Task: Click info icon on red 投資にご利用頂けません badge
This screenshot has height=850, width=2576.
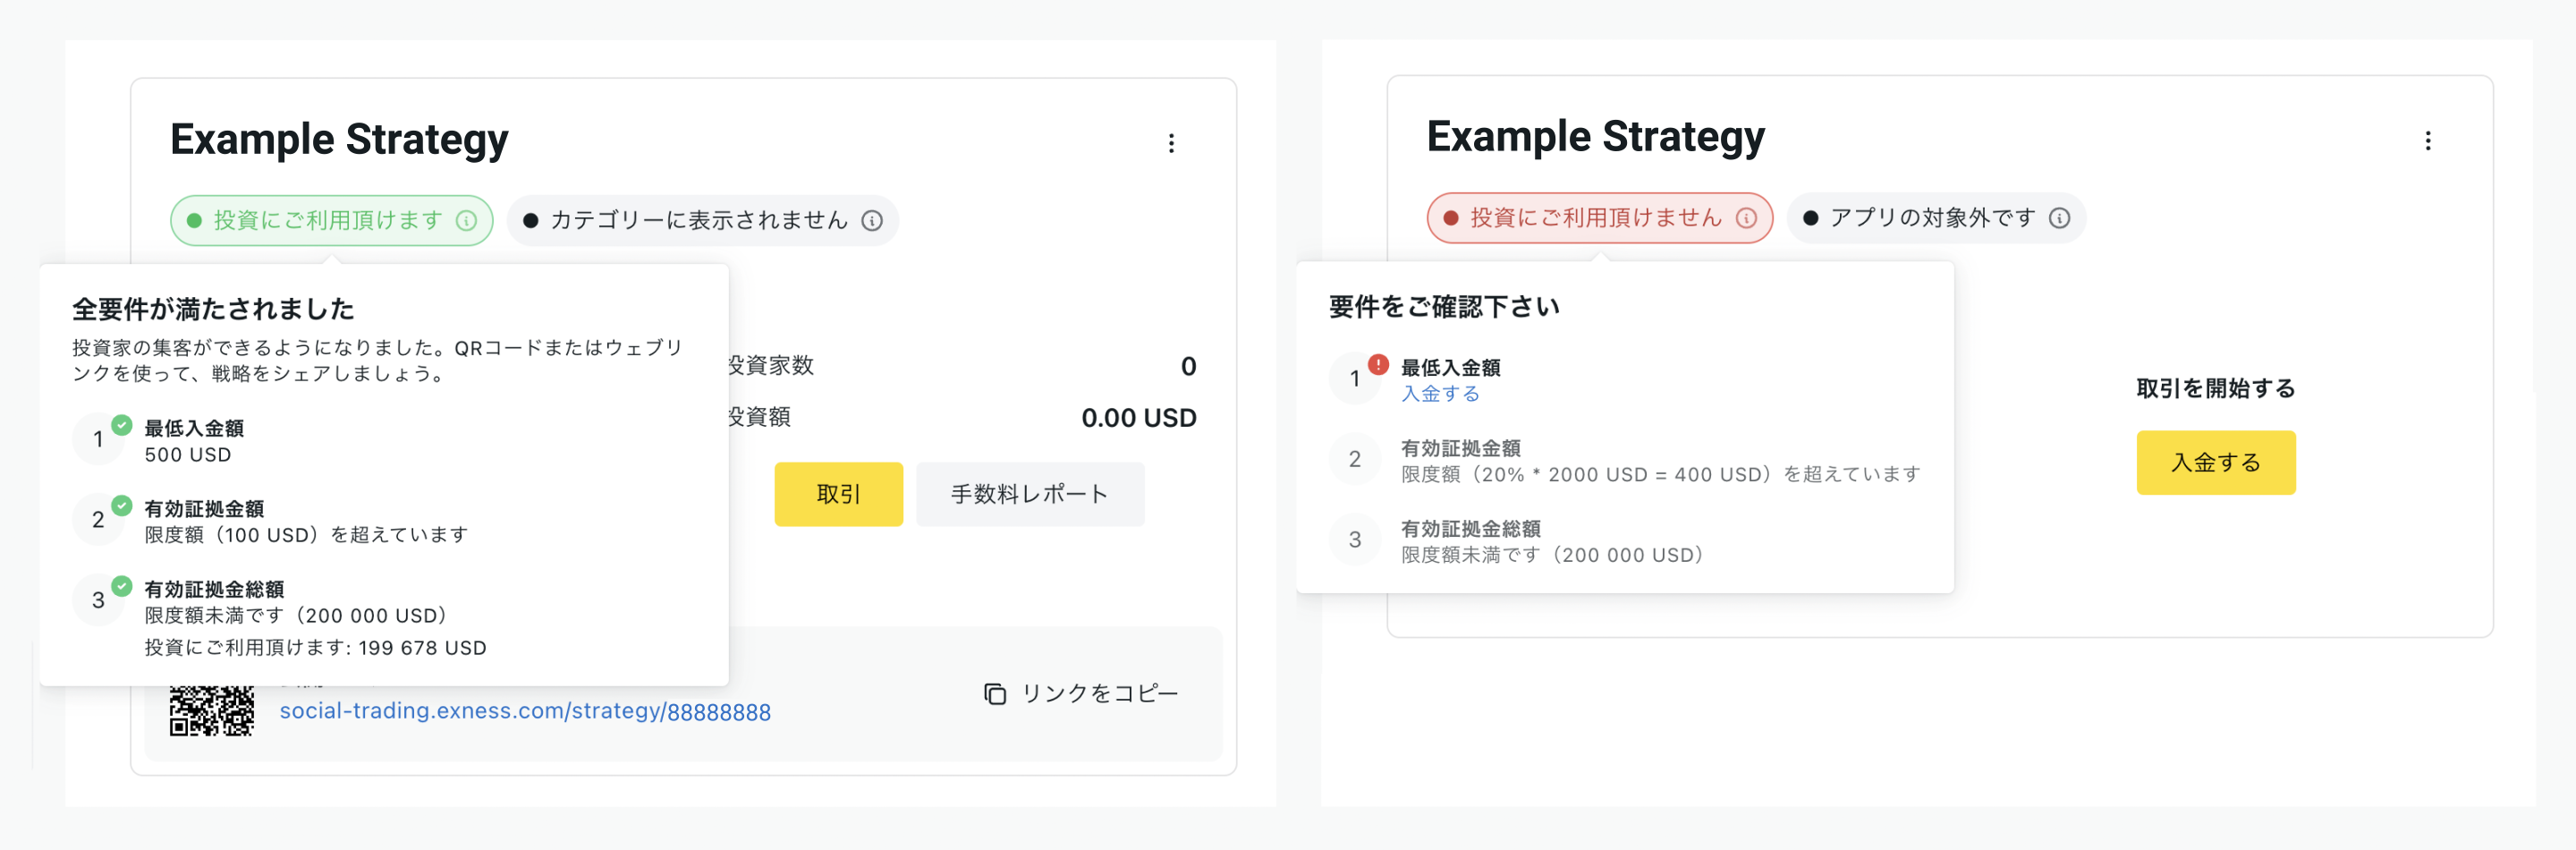Action: (x=1746, y=217)
